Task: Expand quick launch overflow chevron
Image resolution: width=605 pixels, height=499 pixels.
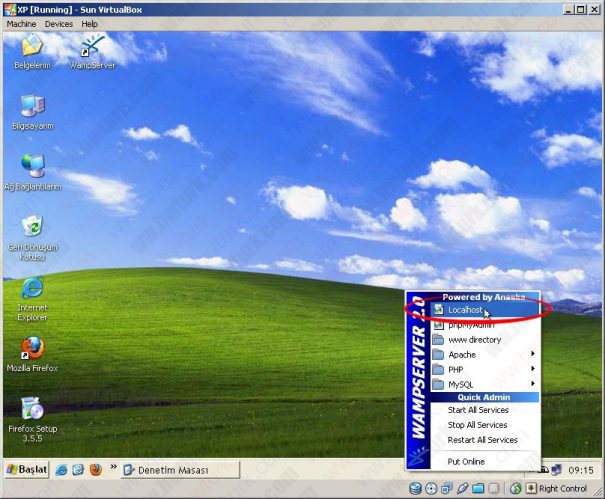Action: [x=113, y=467]
